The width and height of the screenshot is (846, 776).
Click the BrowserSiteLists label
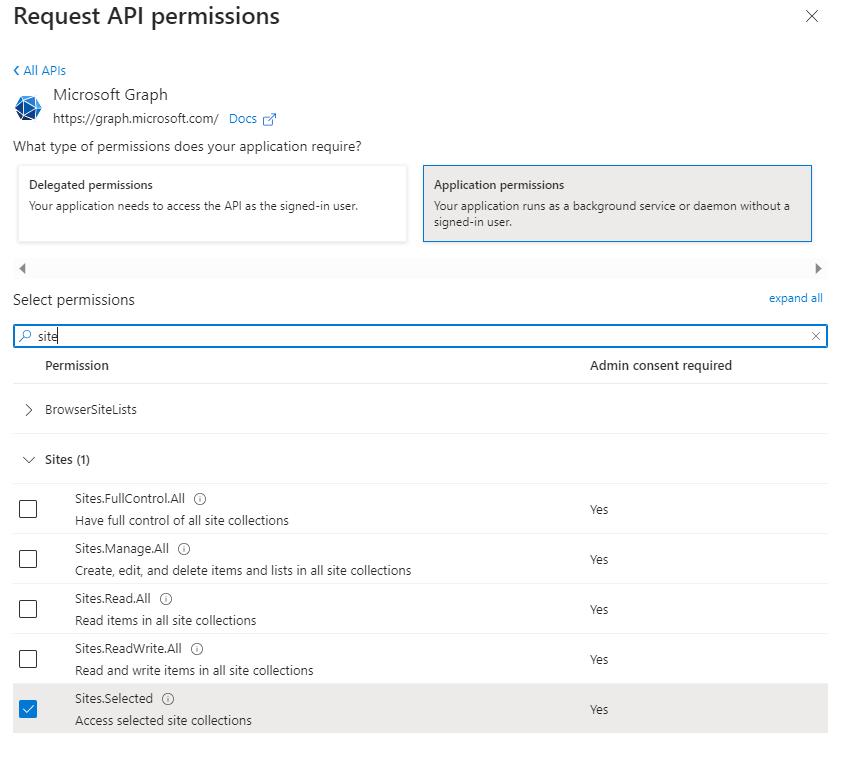pyautogui.click(x=91, y=410)
